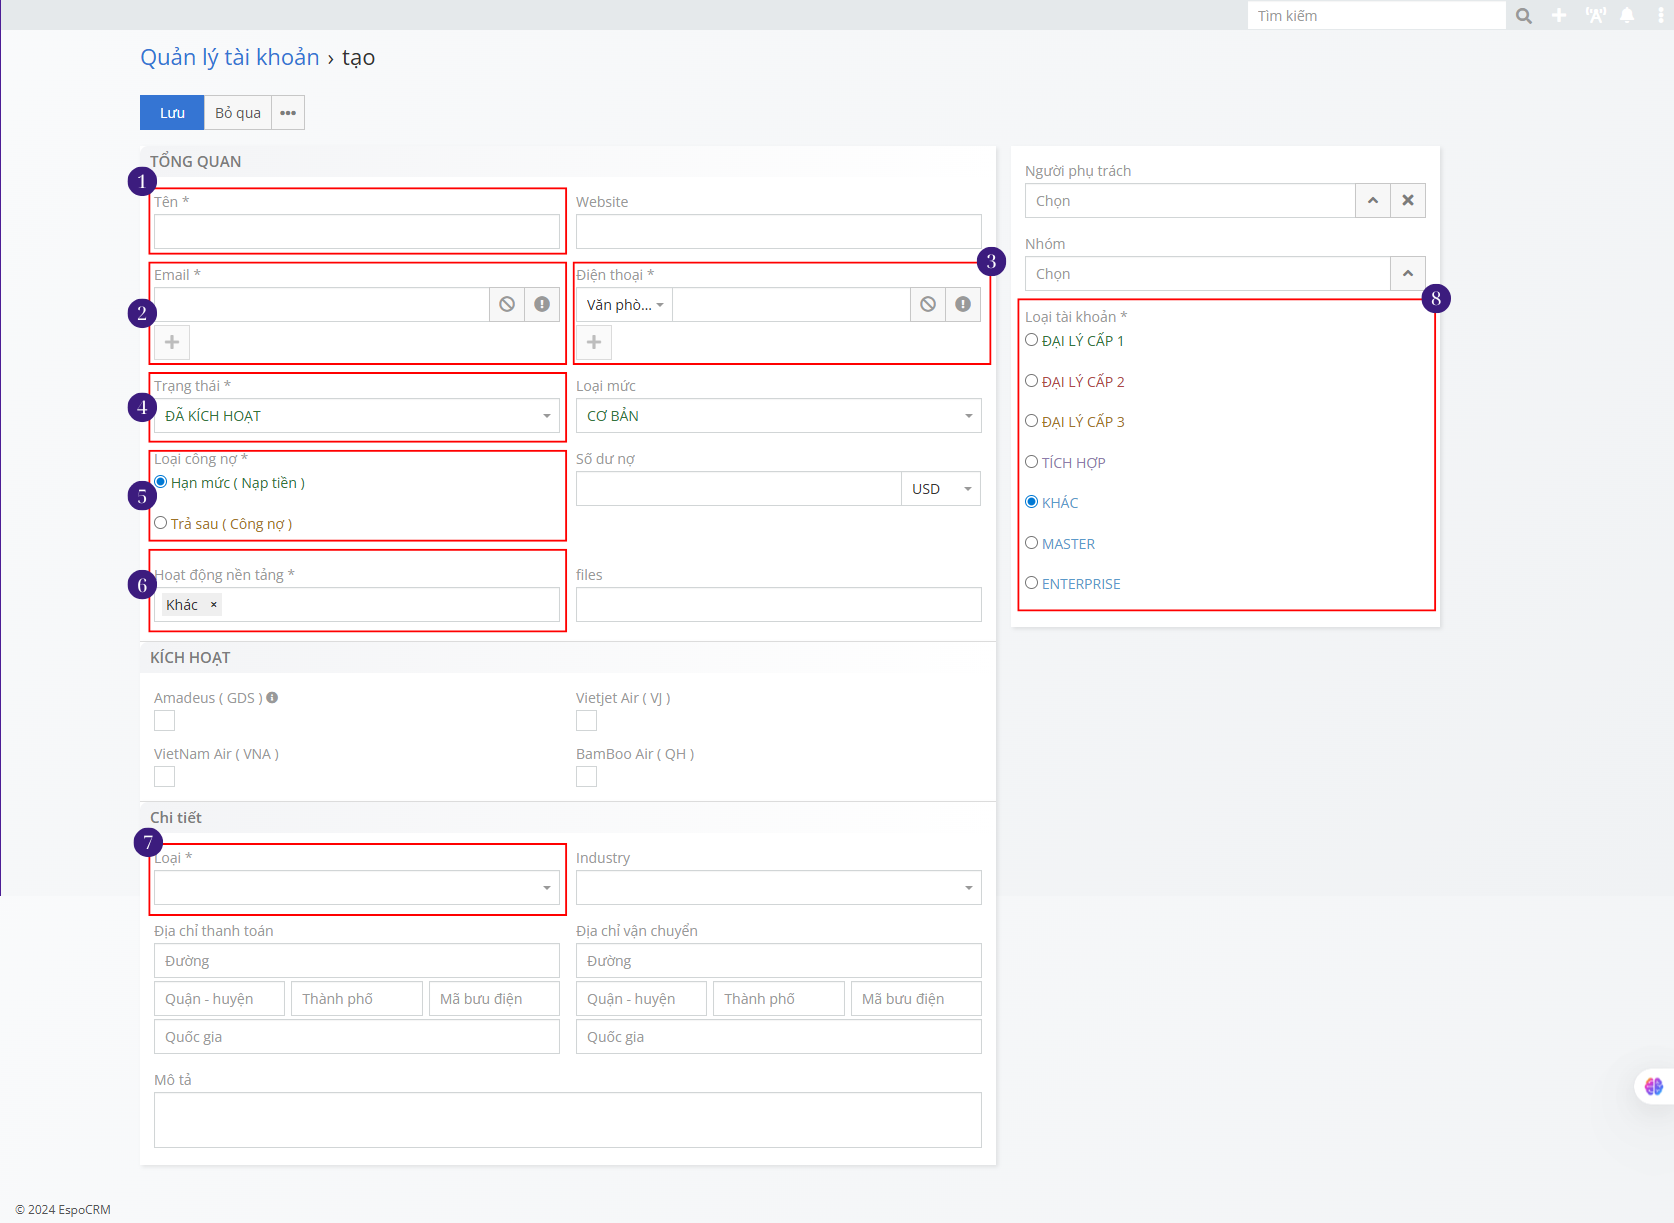Add another phone number with plus button
The image size is (1674, 1223).
[x=594, y=342]
